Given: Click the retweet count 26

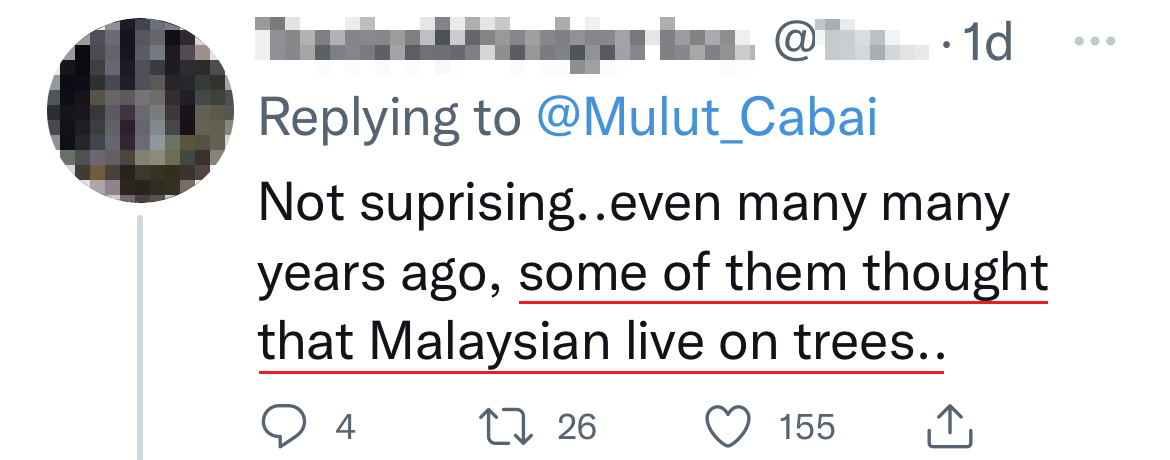Looking at the screenshot, I should coord(577,428).
